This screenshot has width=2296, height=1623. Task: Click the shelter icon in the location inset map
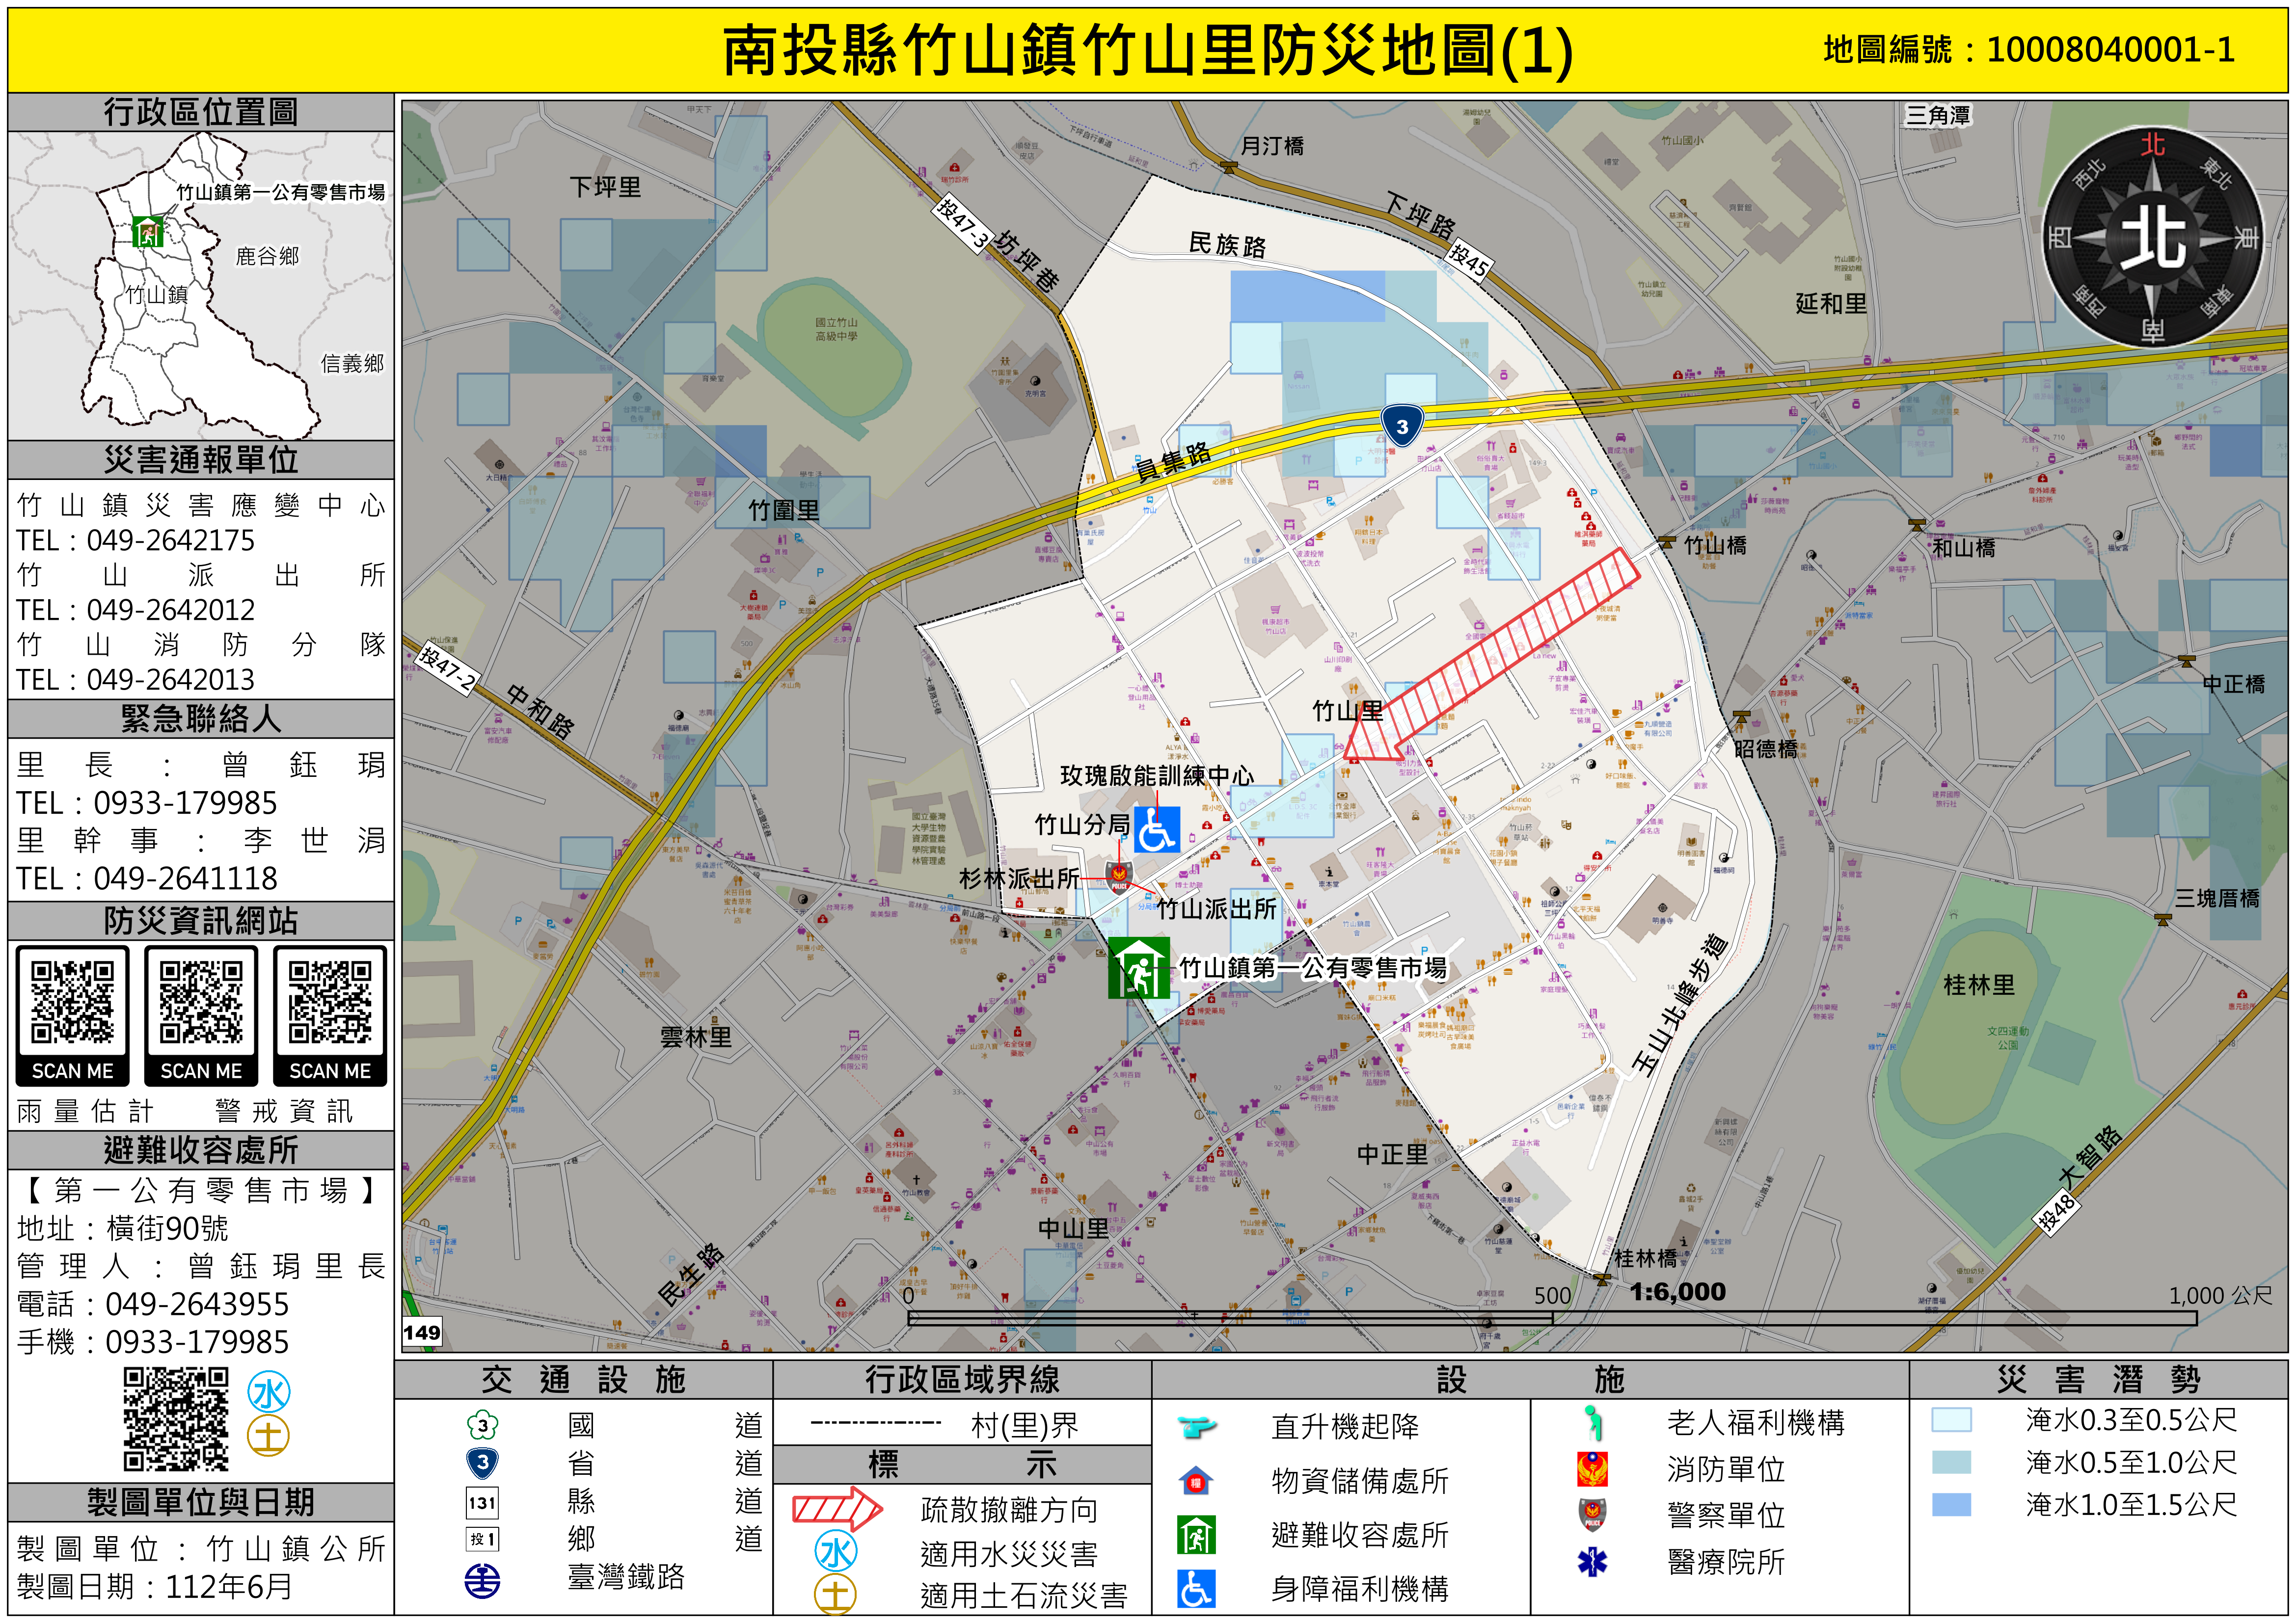coord(148,232)
